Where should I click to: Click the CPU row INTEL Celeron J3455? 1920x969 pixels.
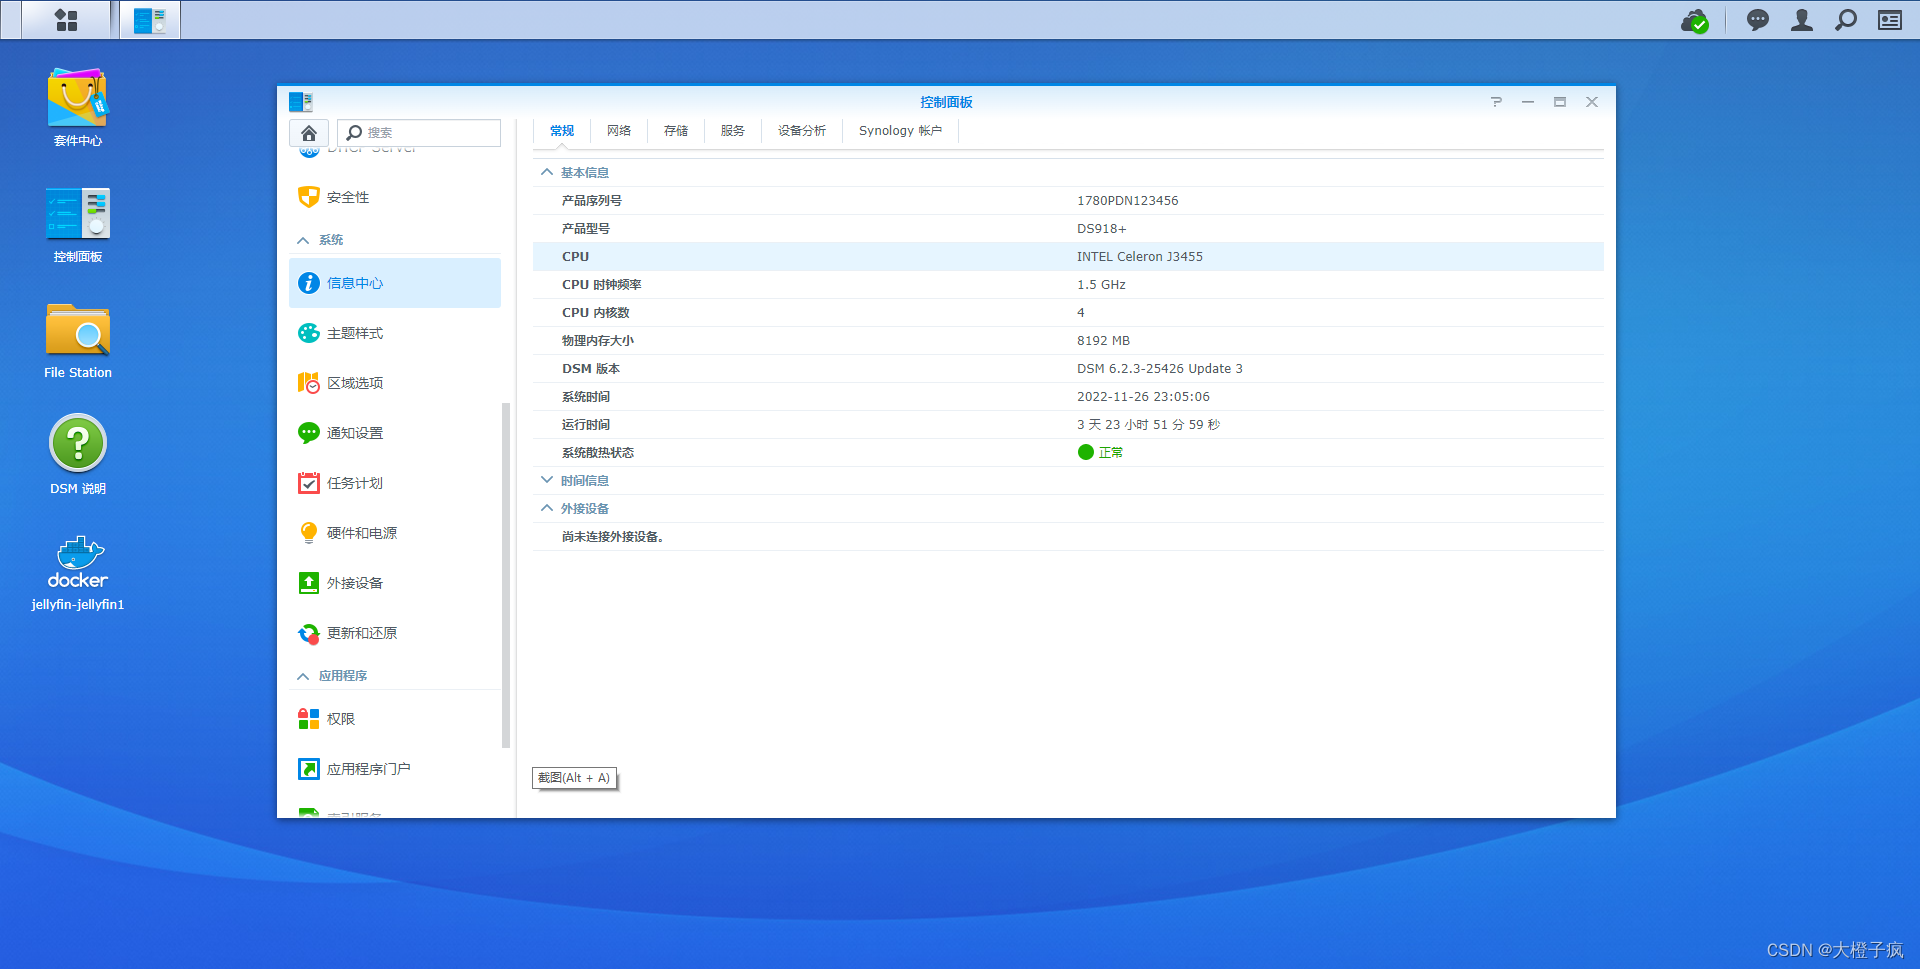point(1068,257)
